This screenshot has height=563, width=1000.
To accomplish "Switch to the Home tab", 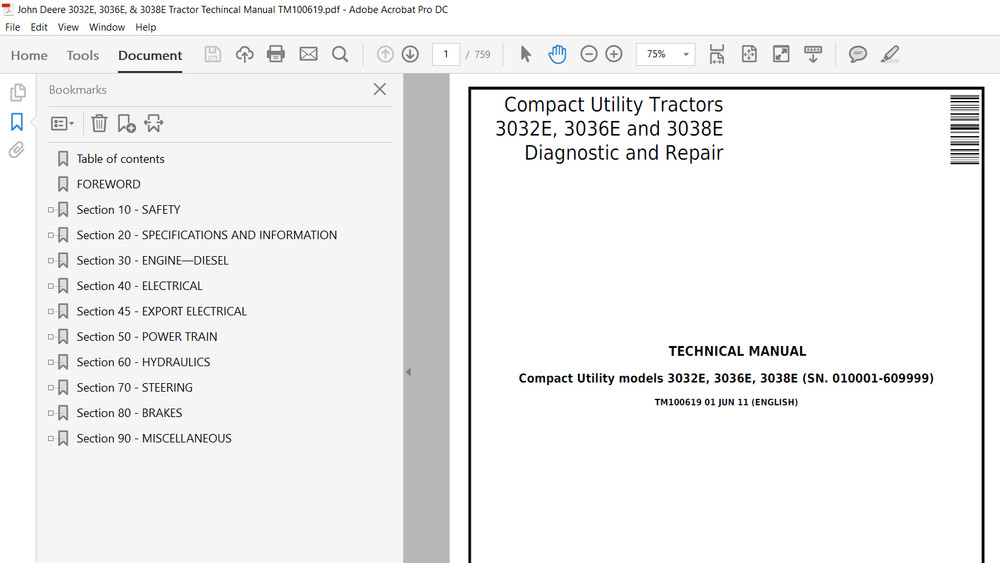I will coord(29,55).
